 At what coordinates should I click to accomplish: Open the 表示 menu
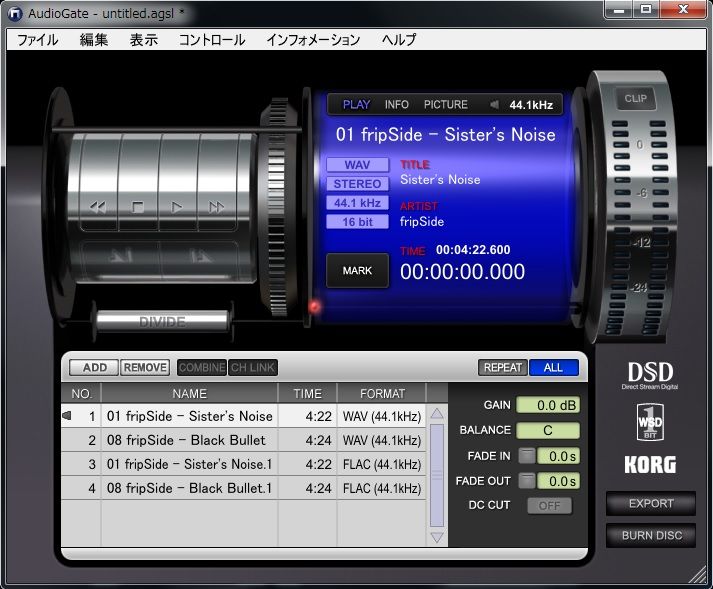[144, 40]
